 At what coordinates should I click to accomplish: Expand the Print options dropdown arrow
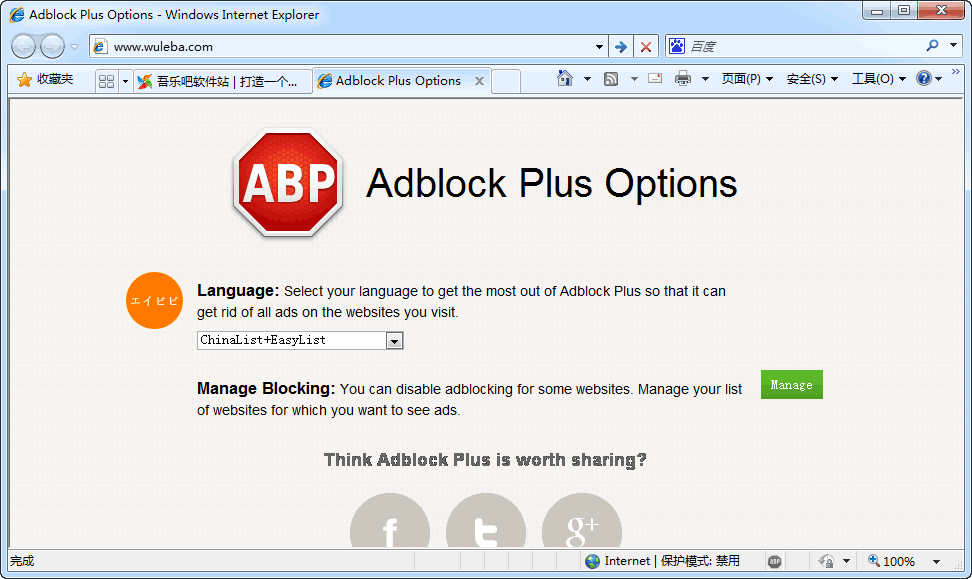tap(705, 79)
